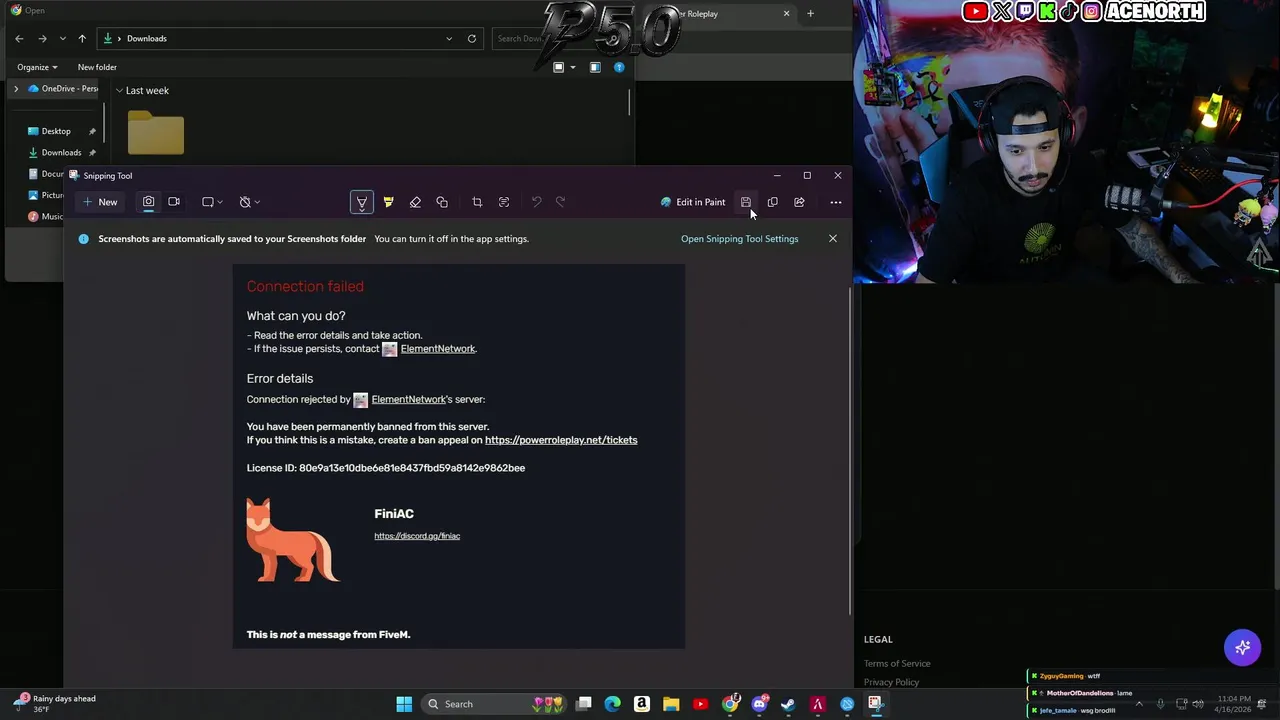
Task: Expand the address bar history dropdown
Action: [449, 38]
